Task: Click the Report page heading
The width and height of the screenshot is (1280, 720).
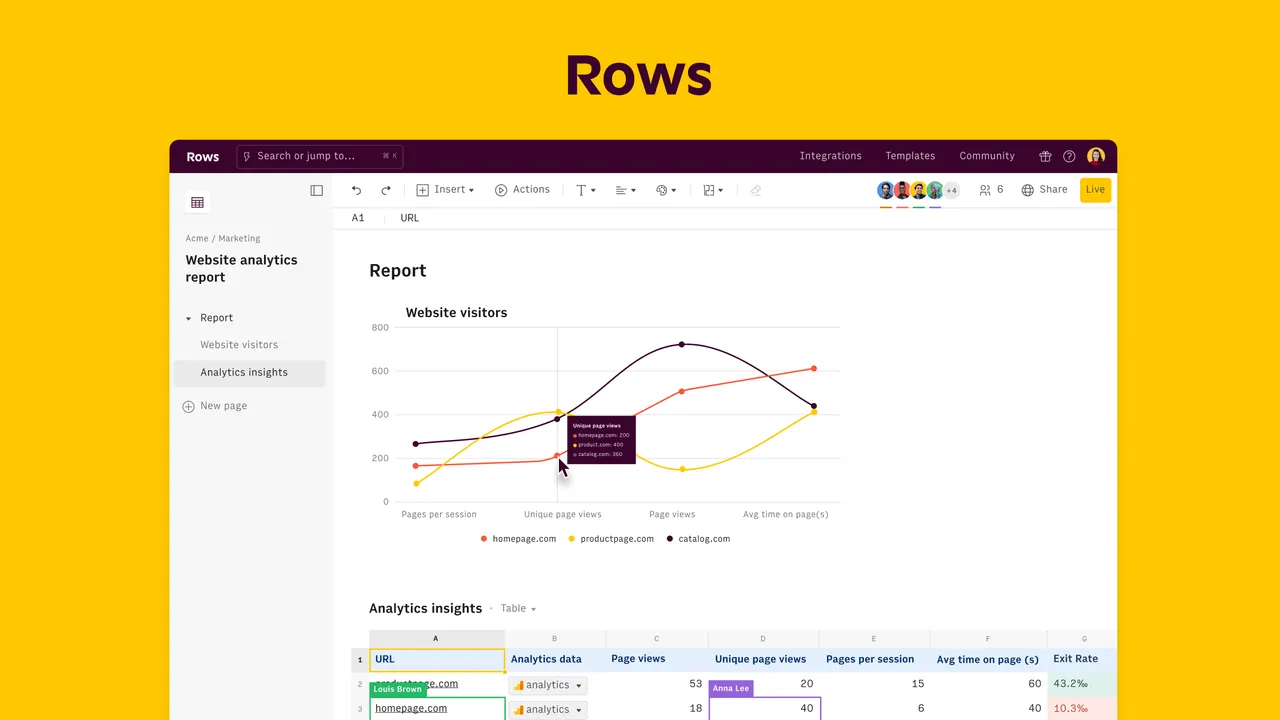Action: pyautogui.click(x=398, y=271)
